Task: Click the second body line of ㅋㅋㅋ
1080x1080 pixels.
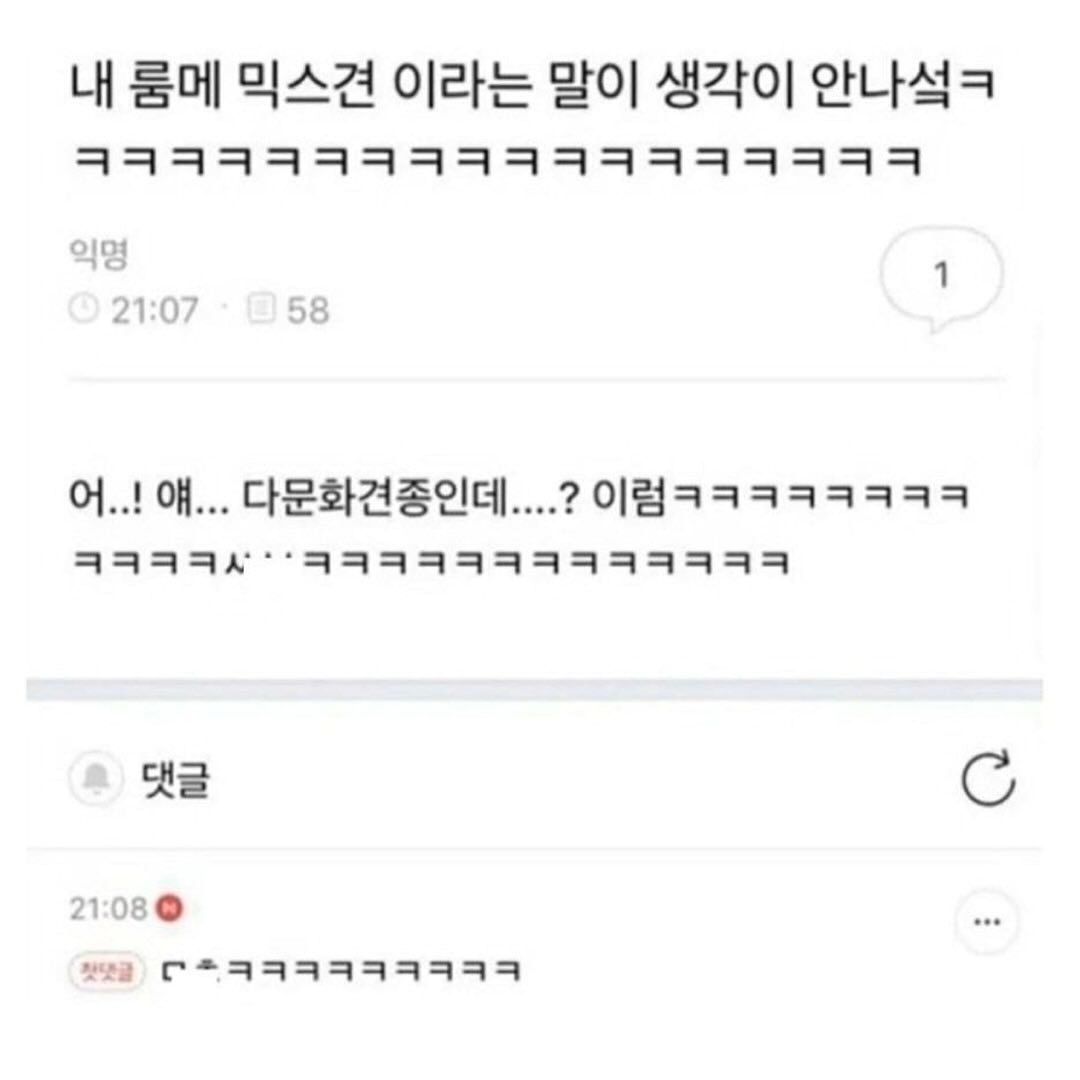Action: [430, 562]
